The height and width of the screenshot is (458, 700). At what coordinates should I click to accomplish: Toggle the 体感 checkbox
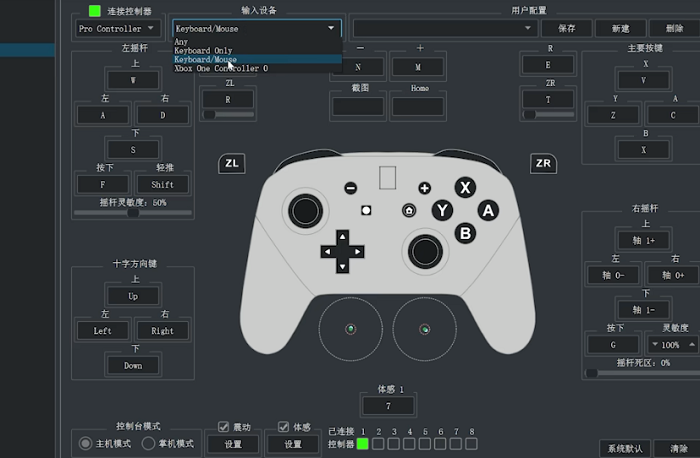[x=284, y=427]
